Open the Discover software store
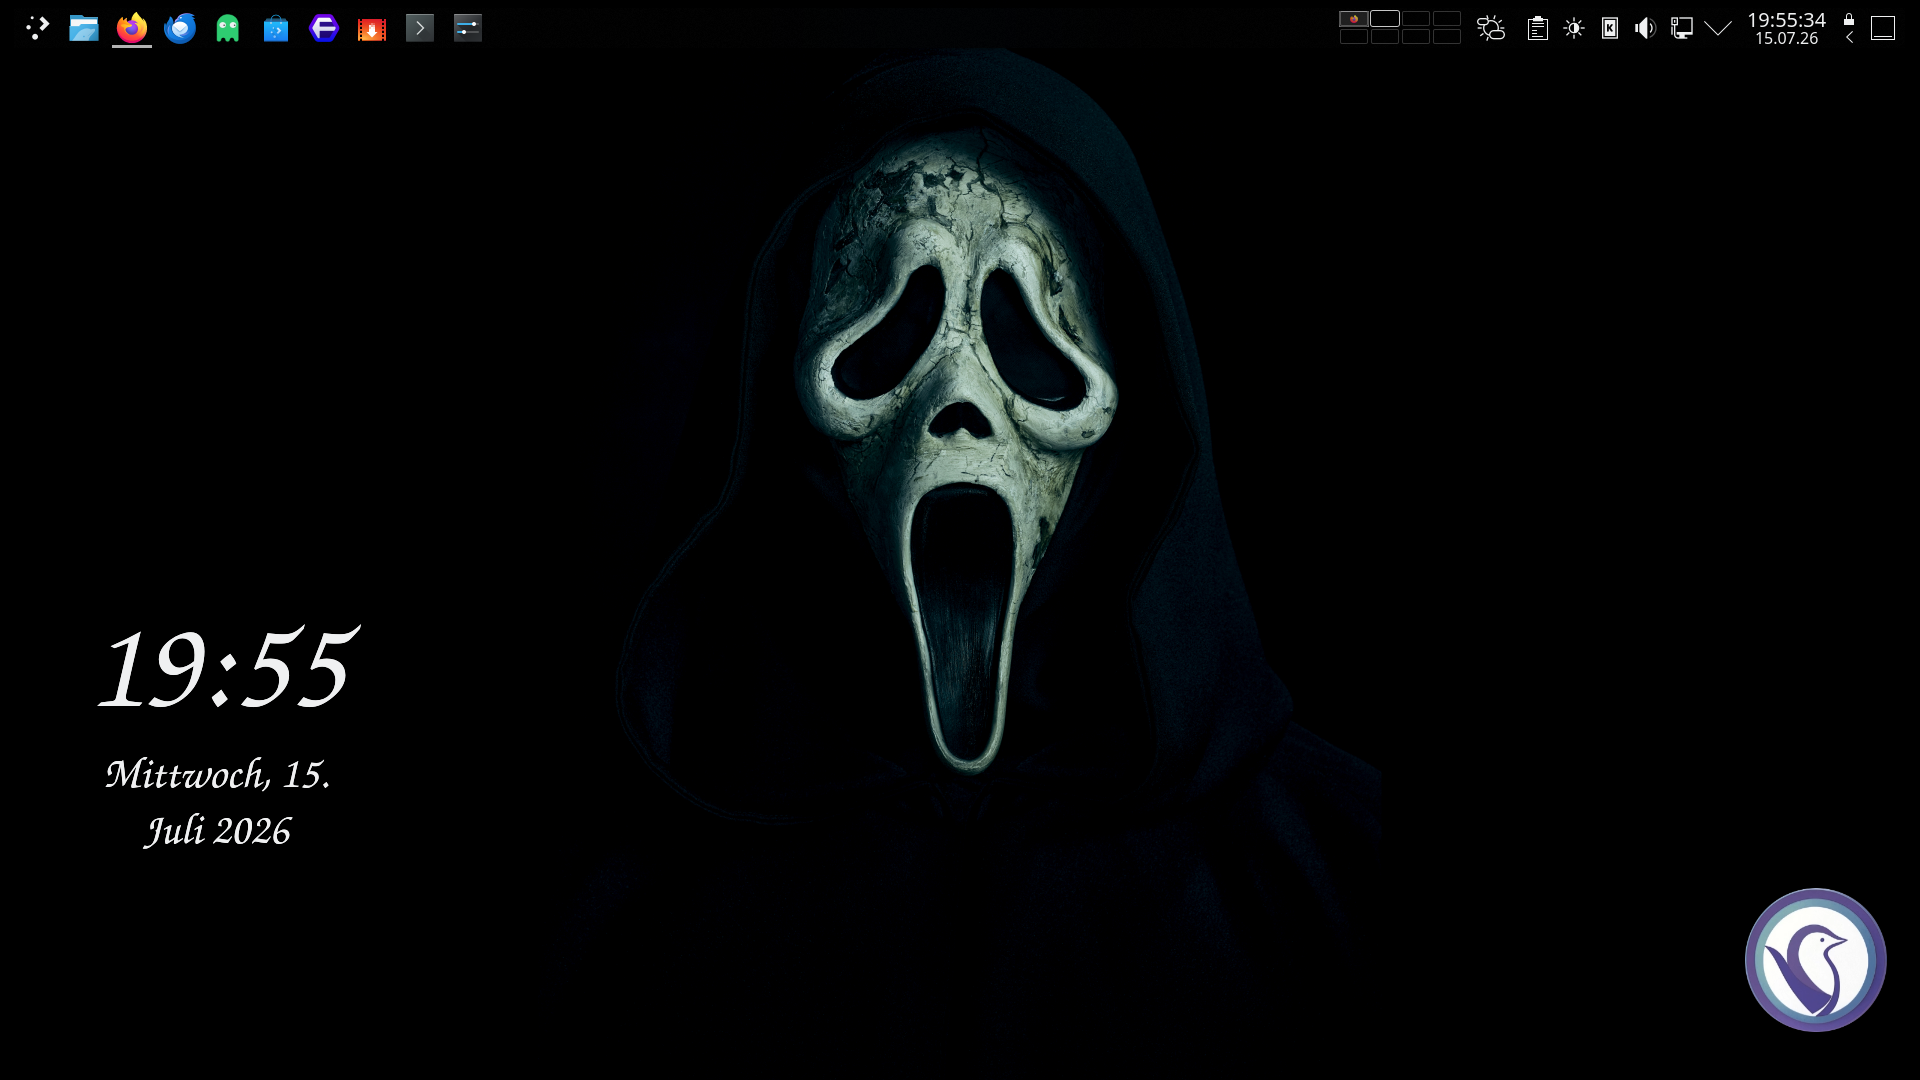 click(276, 28)
